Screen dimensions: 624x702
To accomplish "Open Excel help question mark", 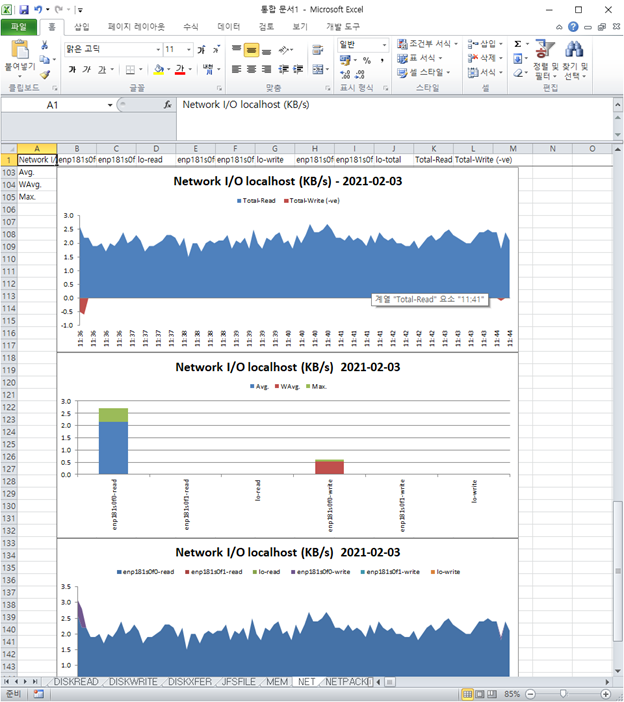I will [x=573, y=27].
